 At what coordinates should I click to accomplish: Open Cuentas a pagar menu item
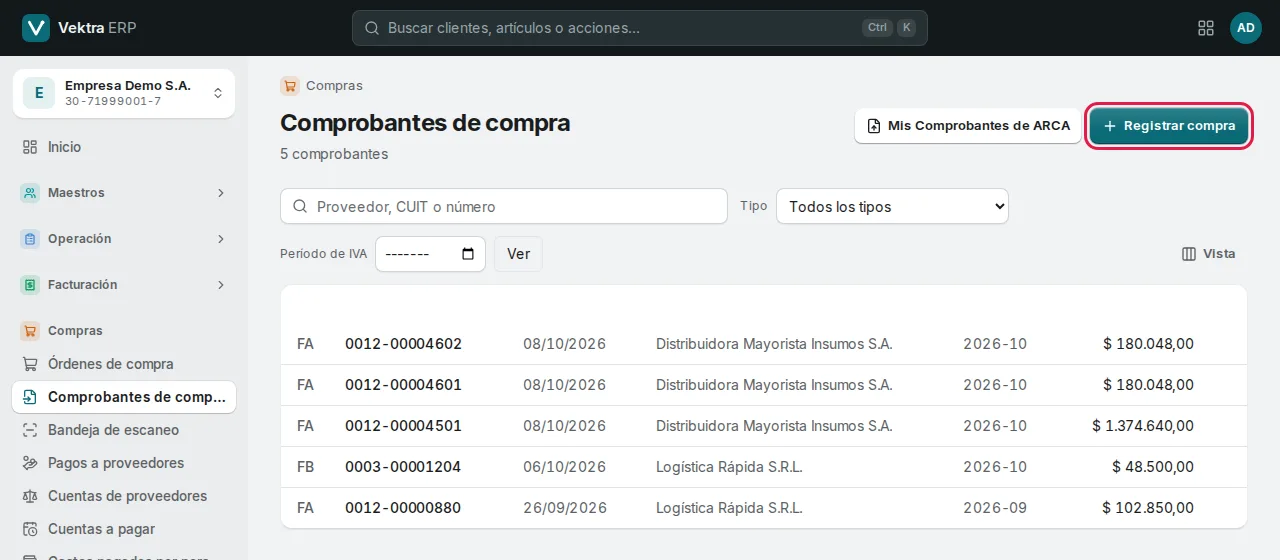tap(124, 529)
